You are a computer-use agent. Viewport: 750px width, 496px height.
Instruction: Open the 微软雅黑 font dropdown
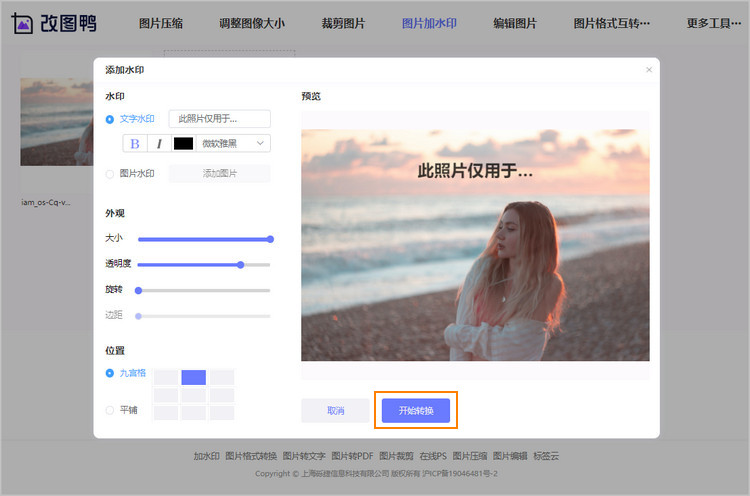click(233, 143)
